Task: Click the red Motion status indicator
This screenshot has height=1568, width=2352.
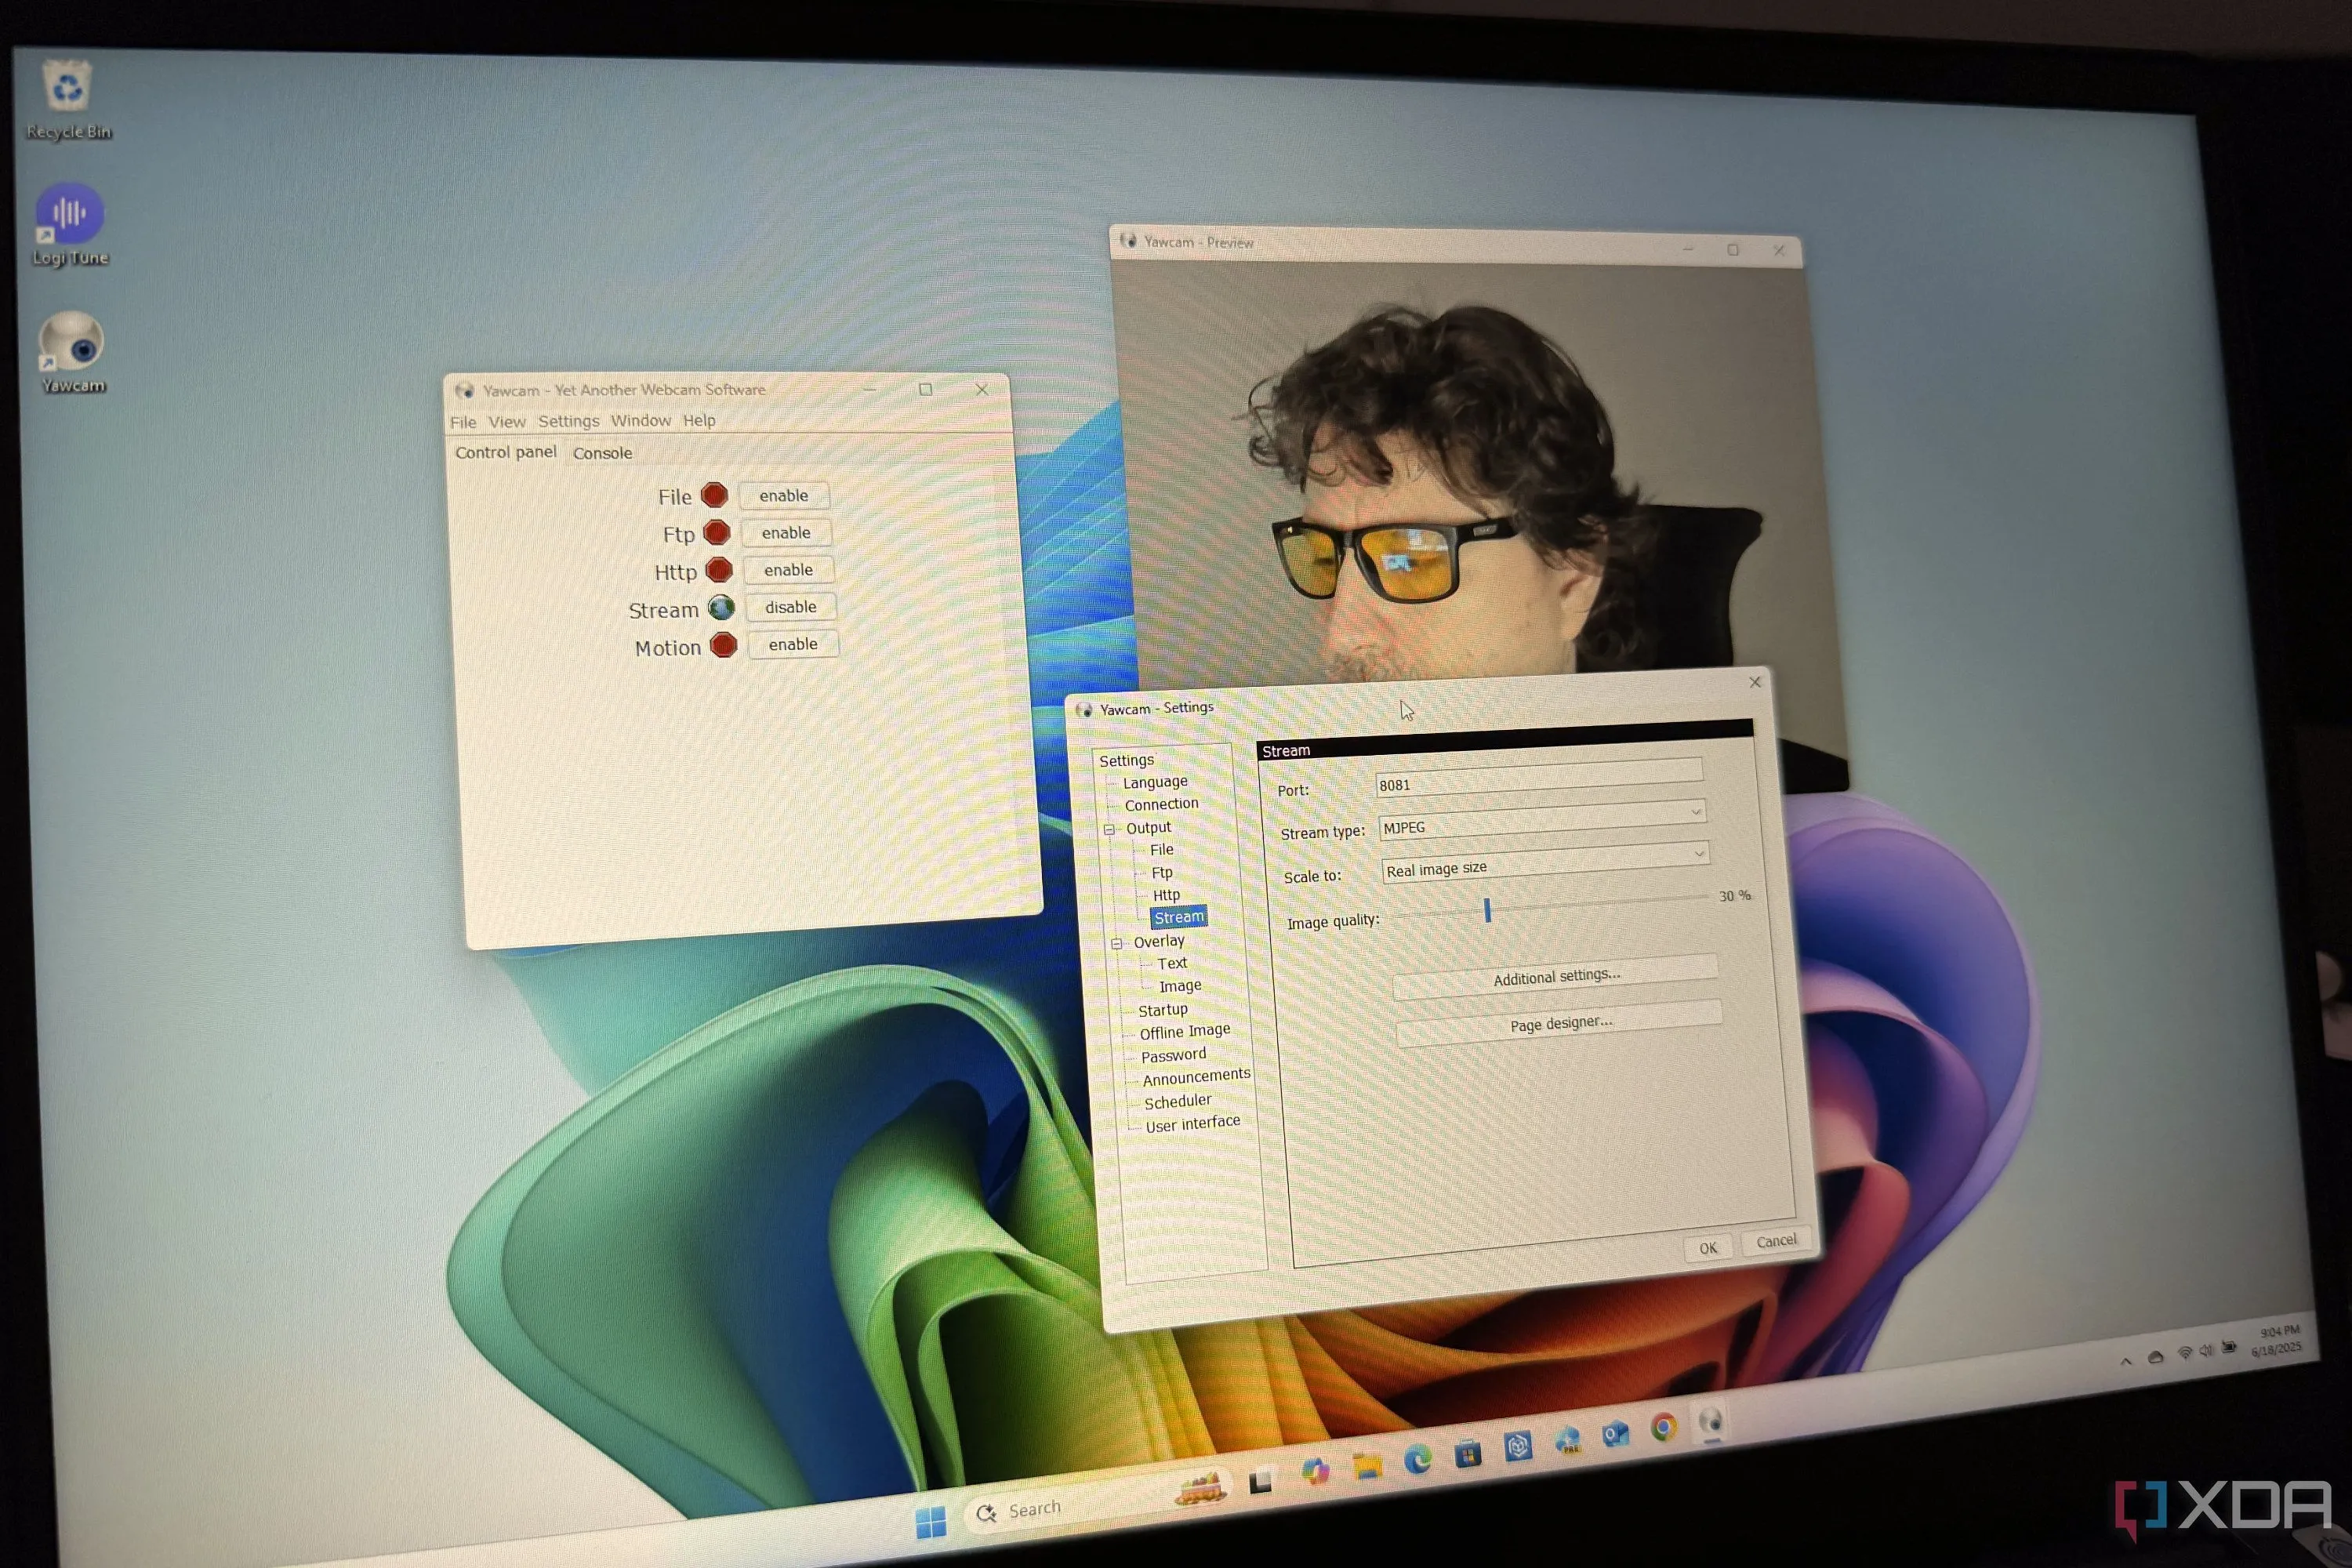Action: (723, 645)
